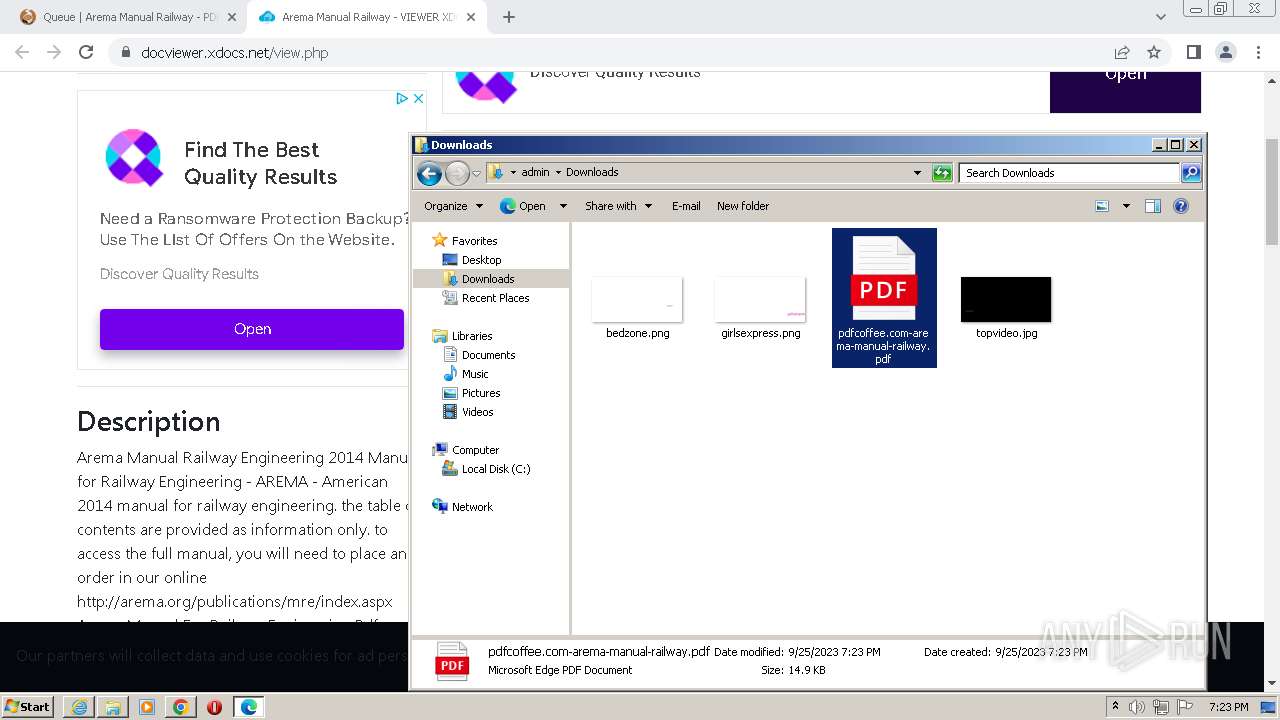
Task: Click the purple Open ad button
Action: [252, 329]
